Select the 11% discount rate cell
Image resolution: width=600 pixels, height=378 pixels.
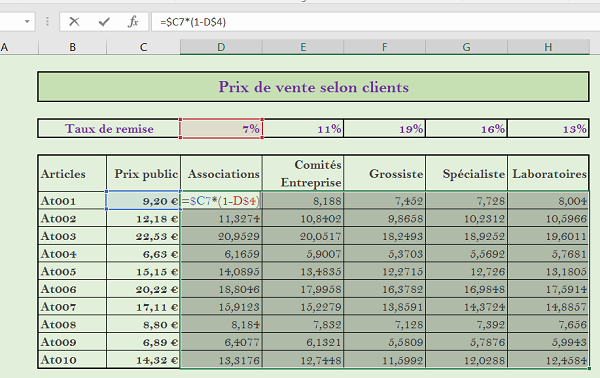pos(303,129)
